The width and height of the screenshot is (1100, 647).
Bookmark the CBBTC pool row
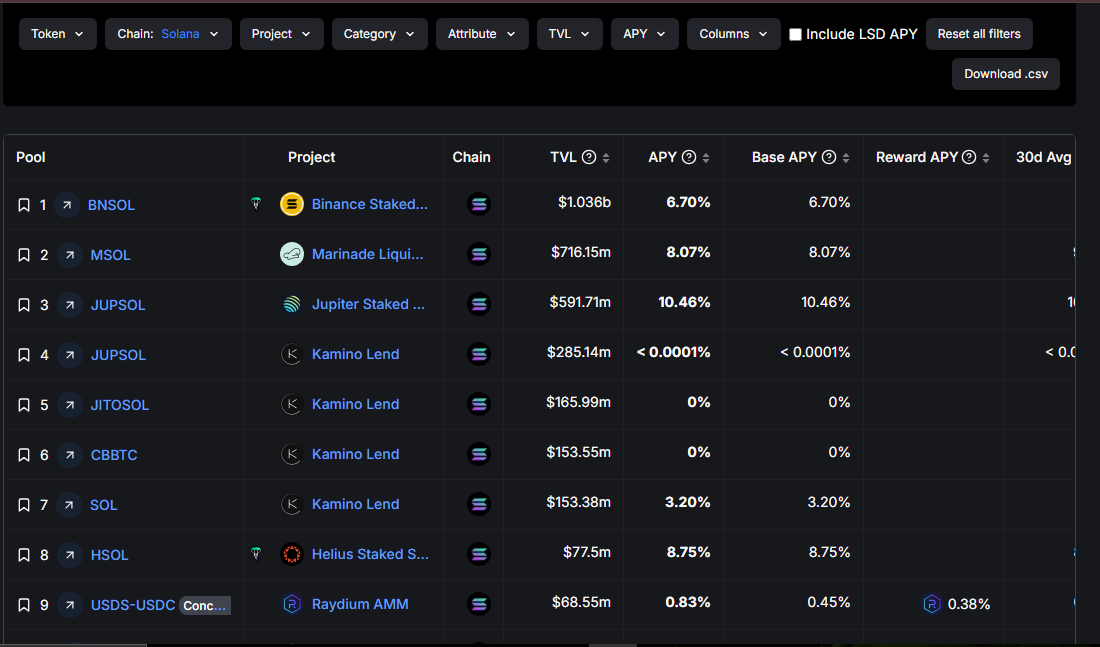click(x=24, y=455)
